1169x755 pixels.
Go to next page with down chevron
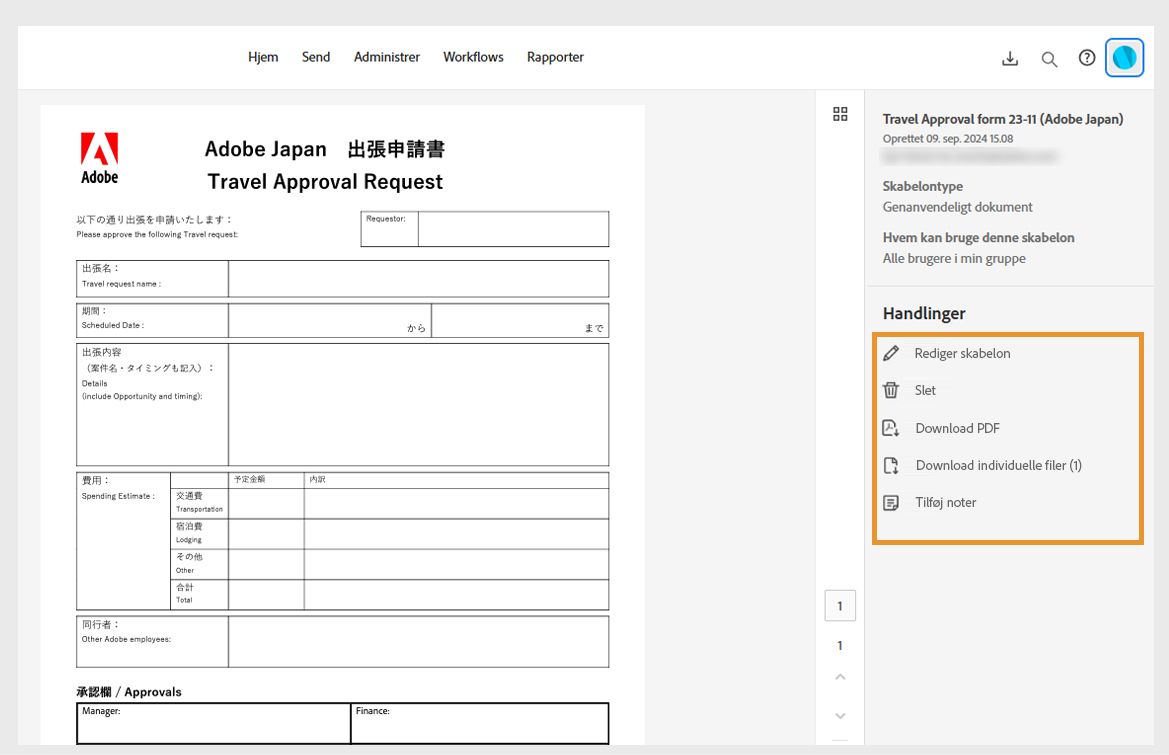[840, 715]
